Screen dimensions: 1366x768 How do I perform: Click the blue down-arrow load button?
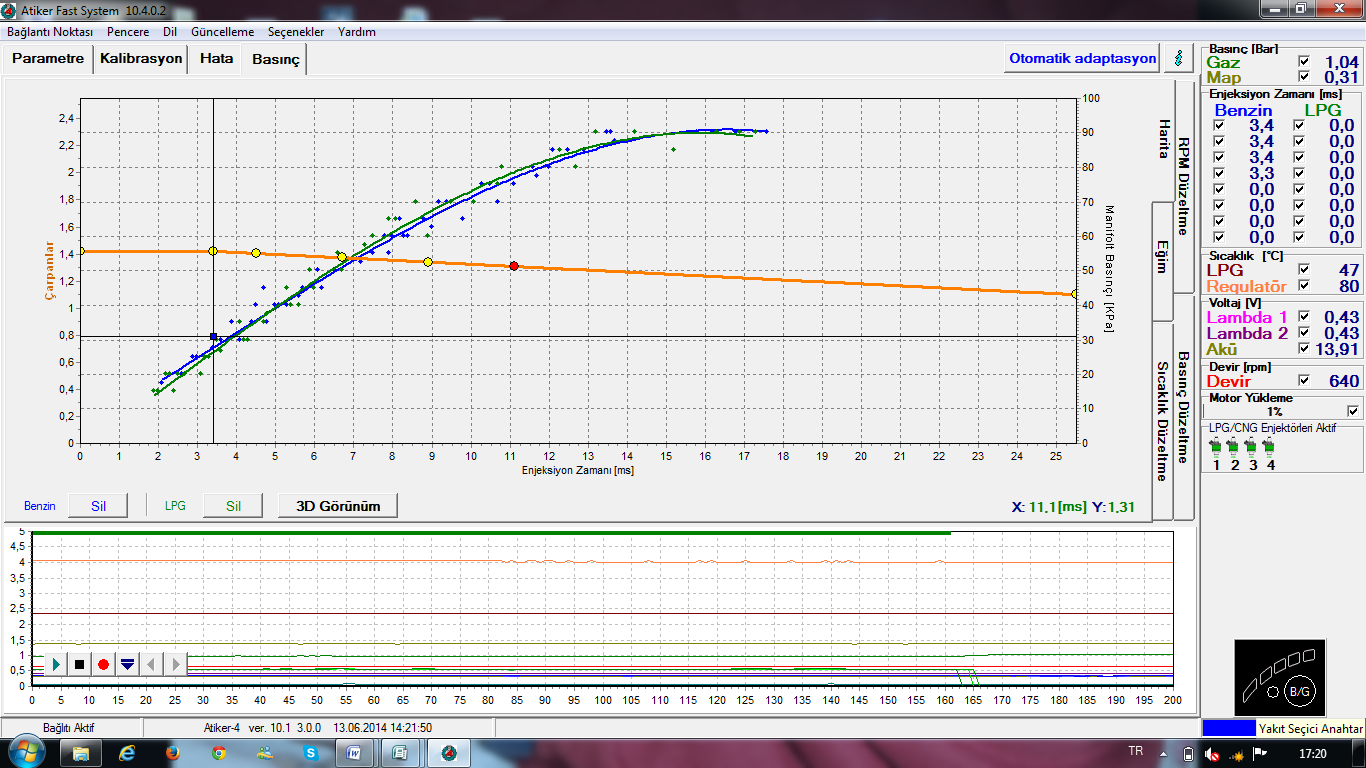pyautogui.click(x=127, y=664)
